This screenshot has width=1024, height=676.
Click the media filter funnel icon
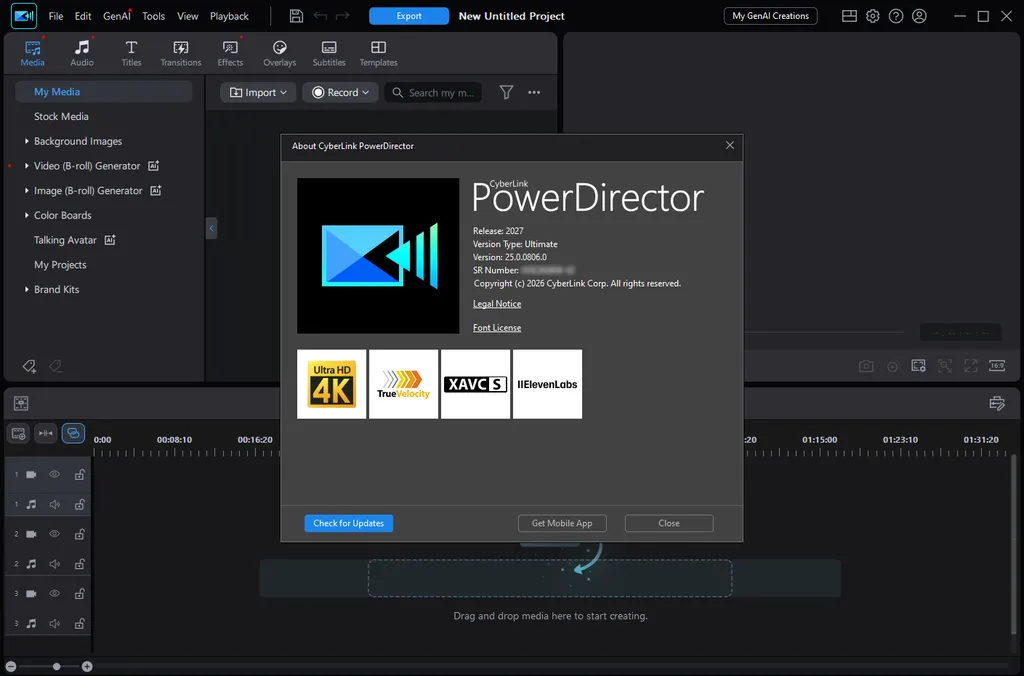[x=506, y=93]
